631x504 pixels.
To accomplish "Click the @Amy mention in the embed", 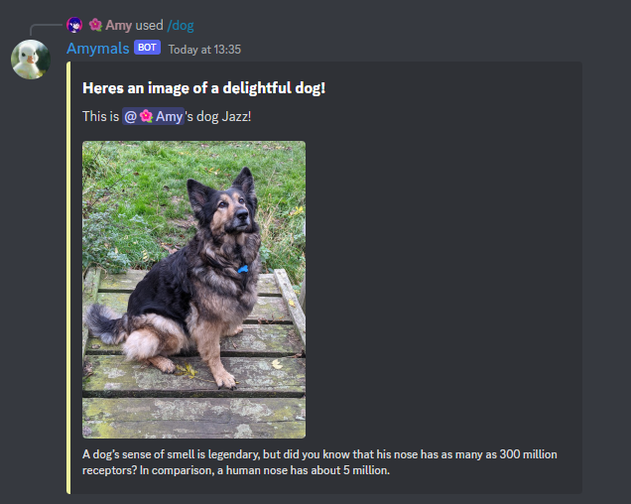I will pos(153,116).
